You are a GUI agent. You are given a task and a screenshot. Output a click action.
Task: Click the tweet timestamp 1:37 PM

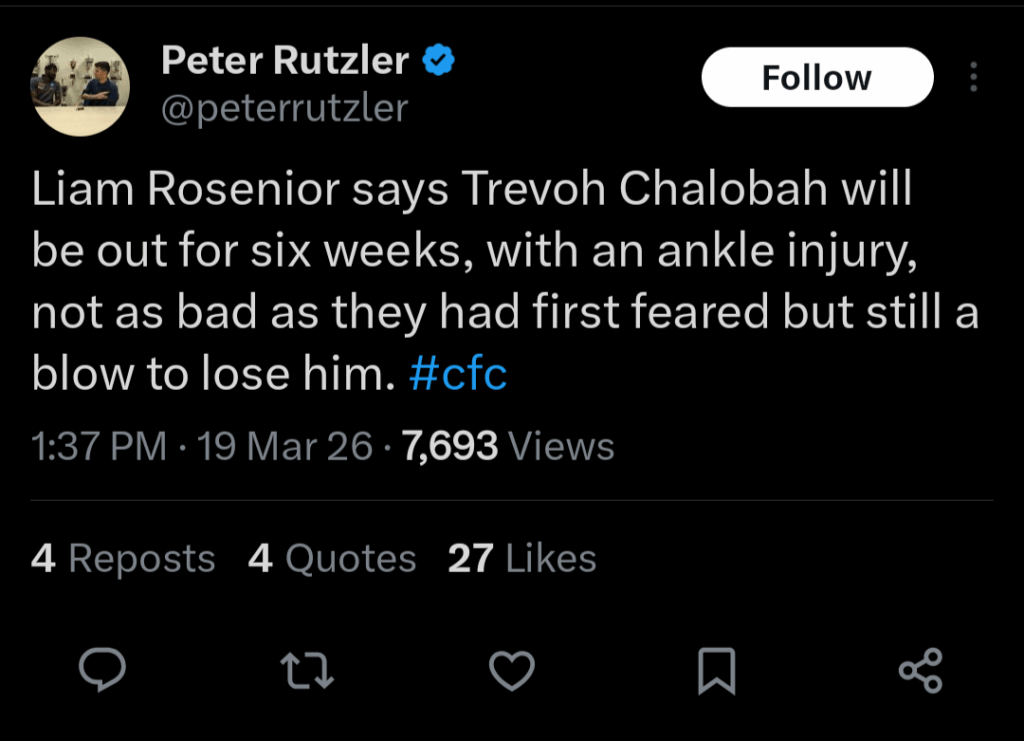98,446
